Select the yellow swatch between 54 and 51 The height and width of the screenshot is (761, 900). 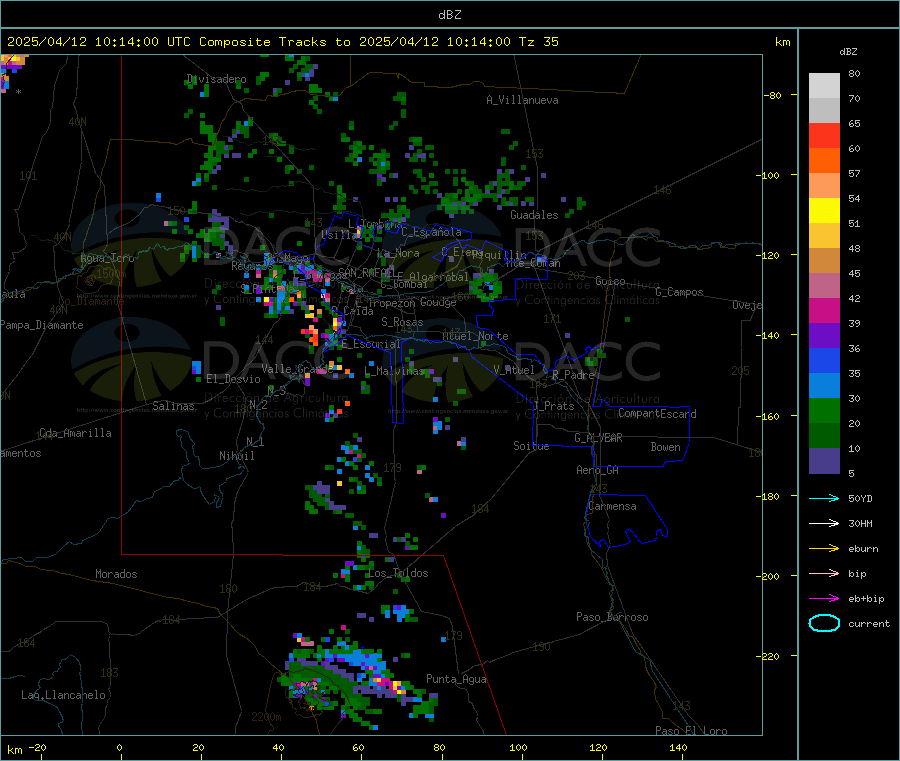click(x=824, y=211)
